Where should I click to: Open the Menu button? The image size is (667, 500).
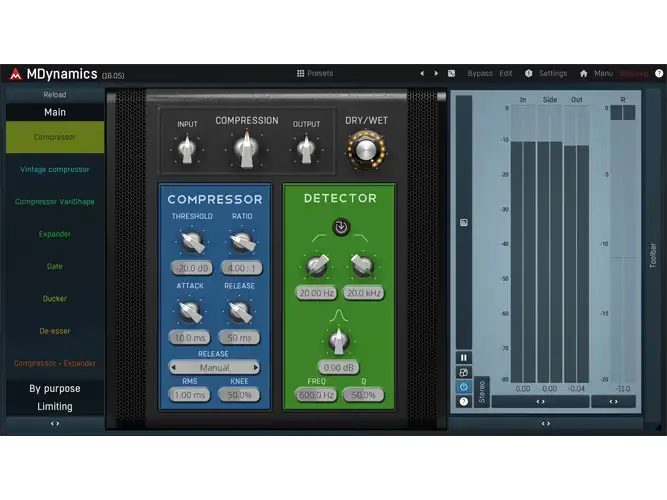pos(604,73)
